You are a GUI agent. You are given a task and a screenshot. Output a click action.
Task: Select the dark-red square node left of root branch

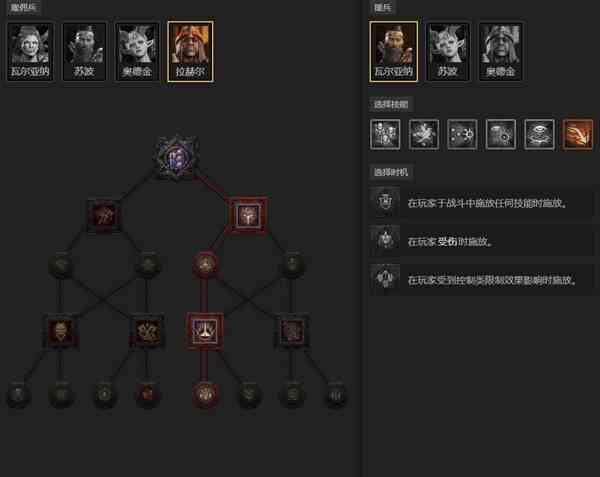coord(104,216)
